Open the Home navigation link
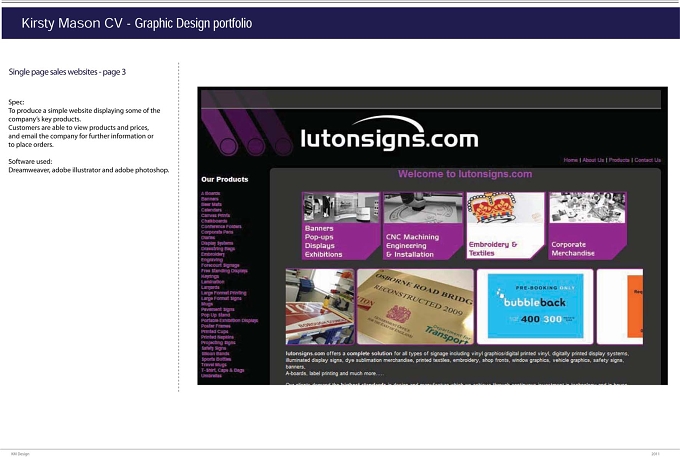680x457 pixels. point(571,160)
